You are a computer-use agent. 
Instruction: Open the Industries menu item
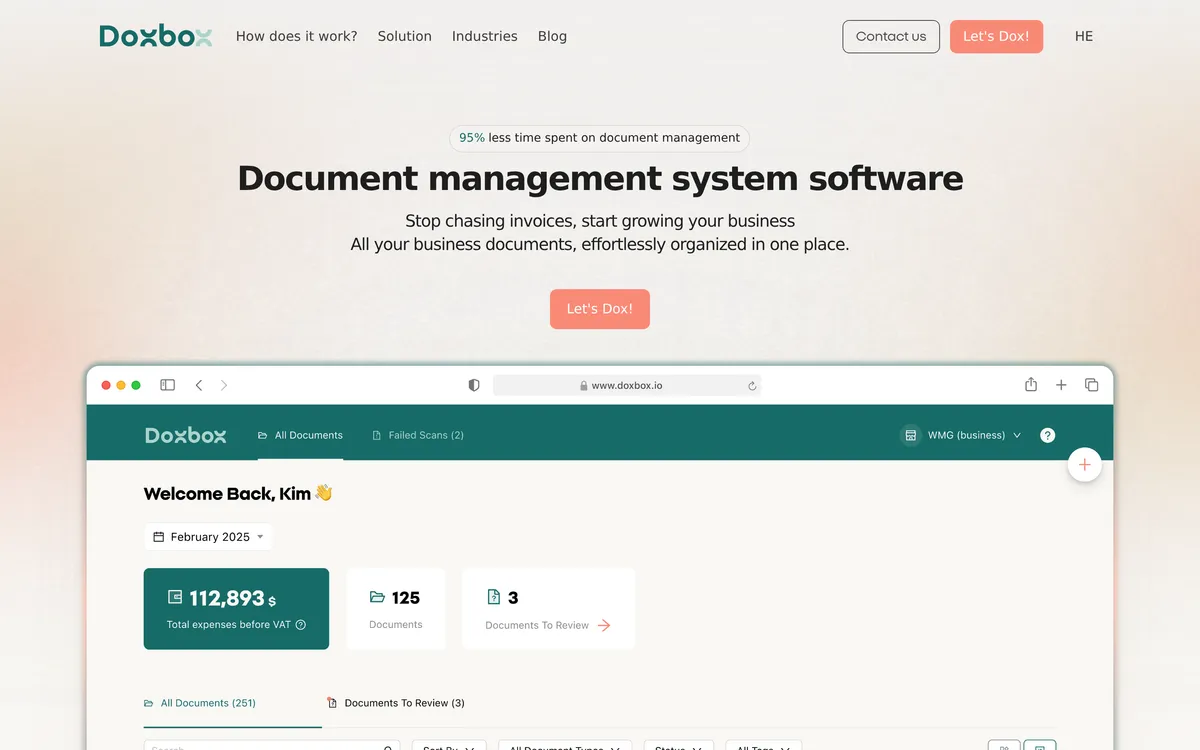(485, 36)
